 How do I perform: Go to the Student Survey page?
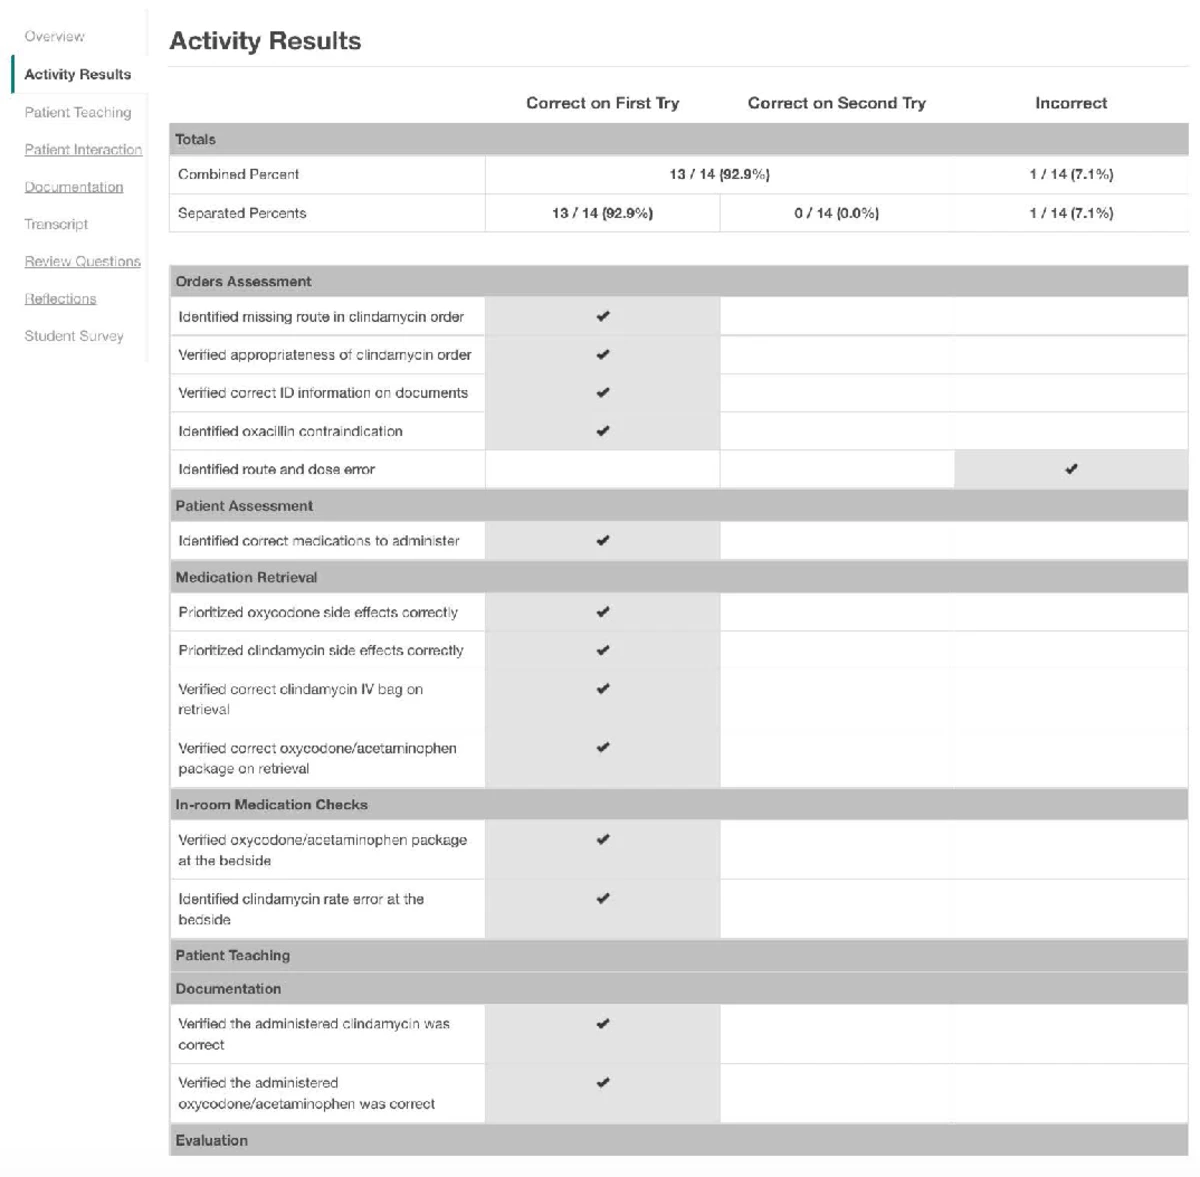[74, 337]
